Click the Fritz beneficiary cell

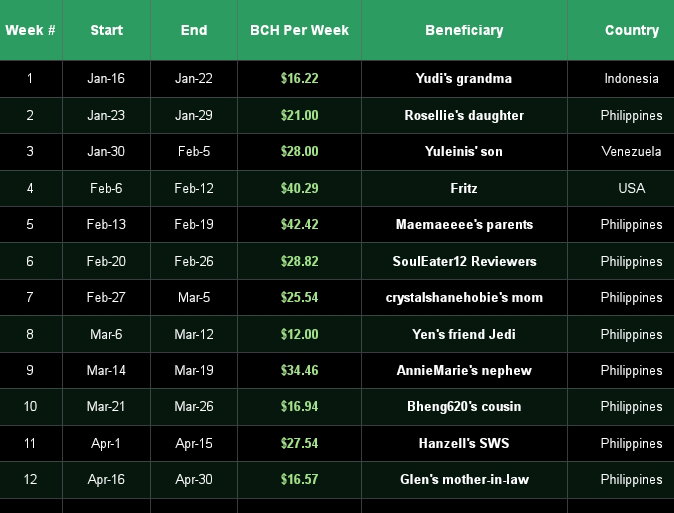tap(464, 188)
